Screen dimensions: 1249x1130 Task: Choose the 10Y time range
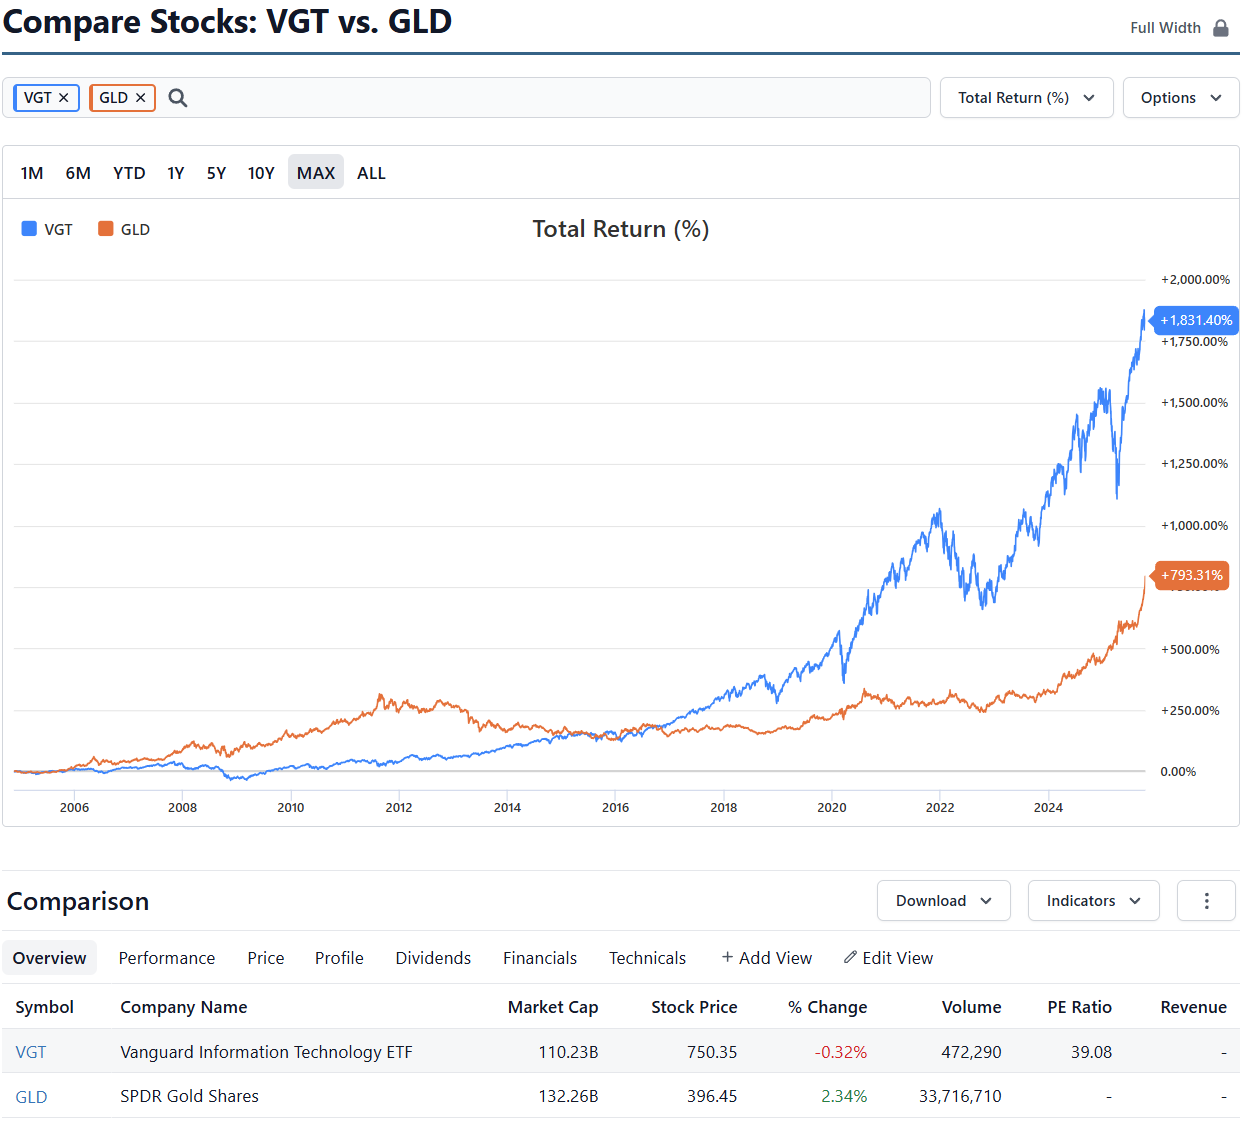261,173
